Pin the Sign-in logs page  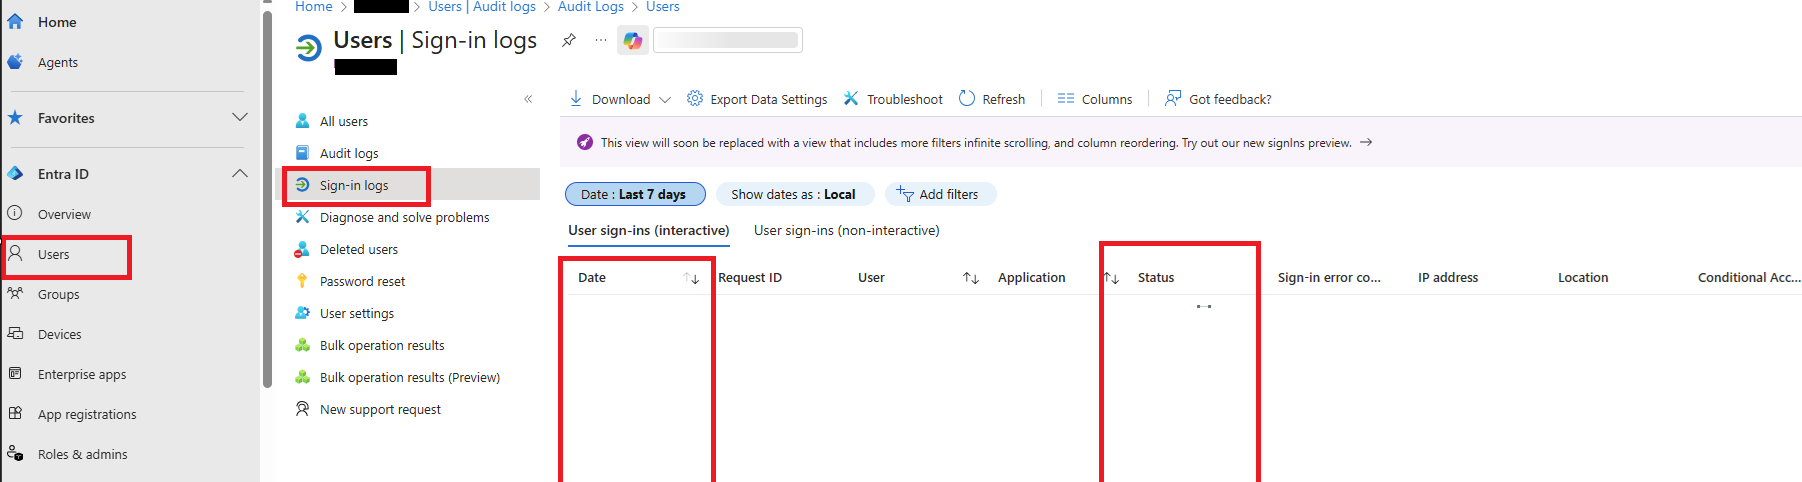[x=569, y=40]
